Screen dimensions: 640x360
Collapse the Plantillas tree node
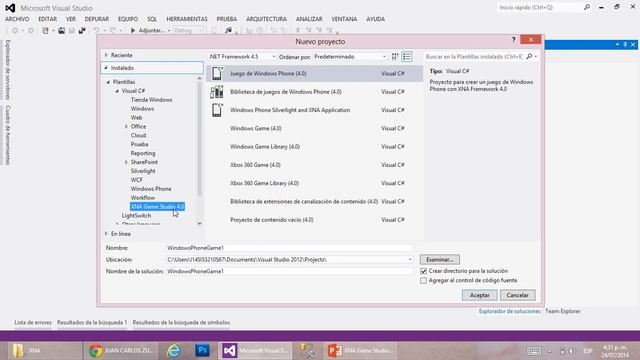(x=108, y=82)
